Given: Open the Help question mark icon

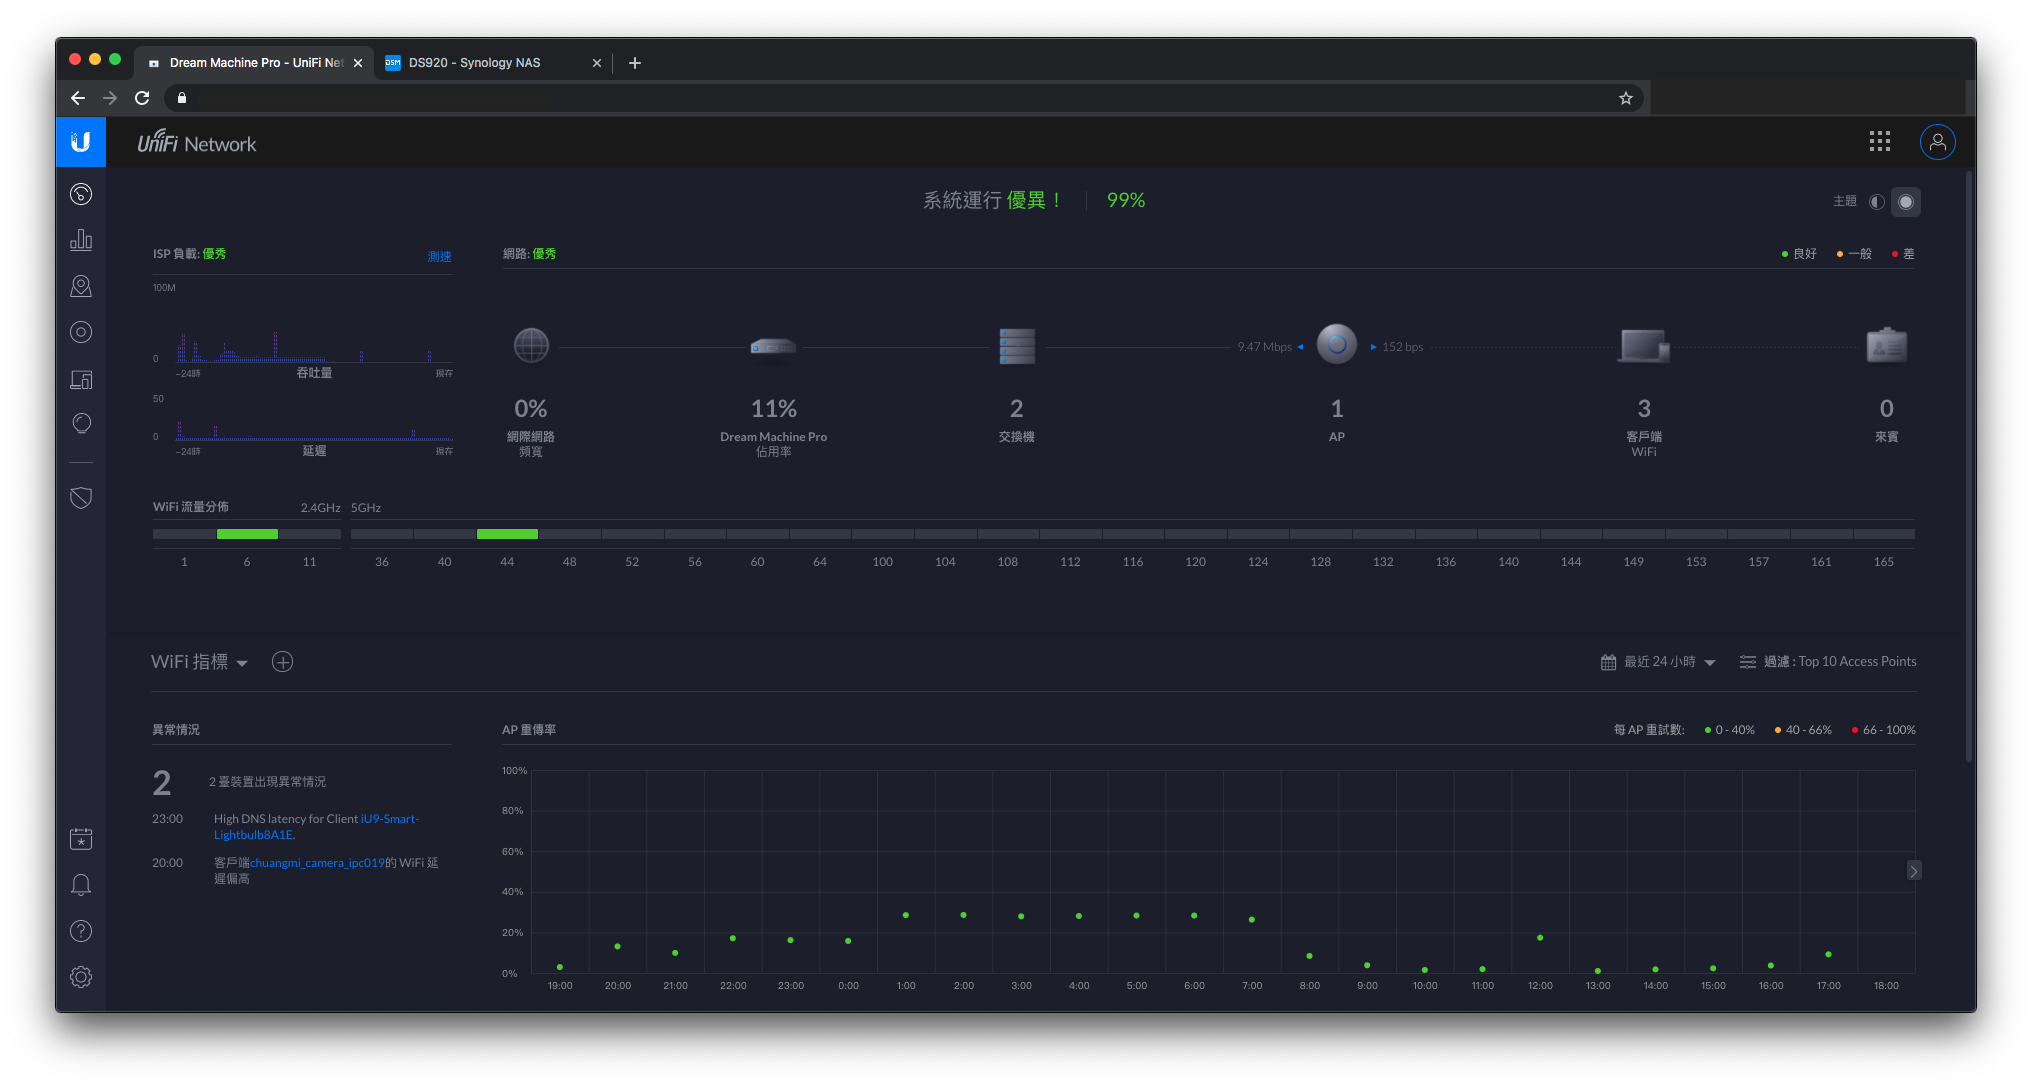Looking at the screenshot, I should (81, 931).
